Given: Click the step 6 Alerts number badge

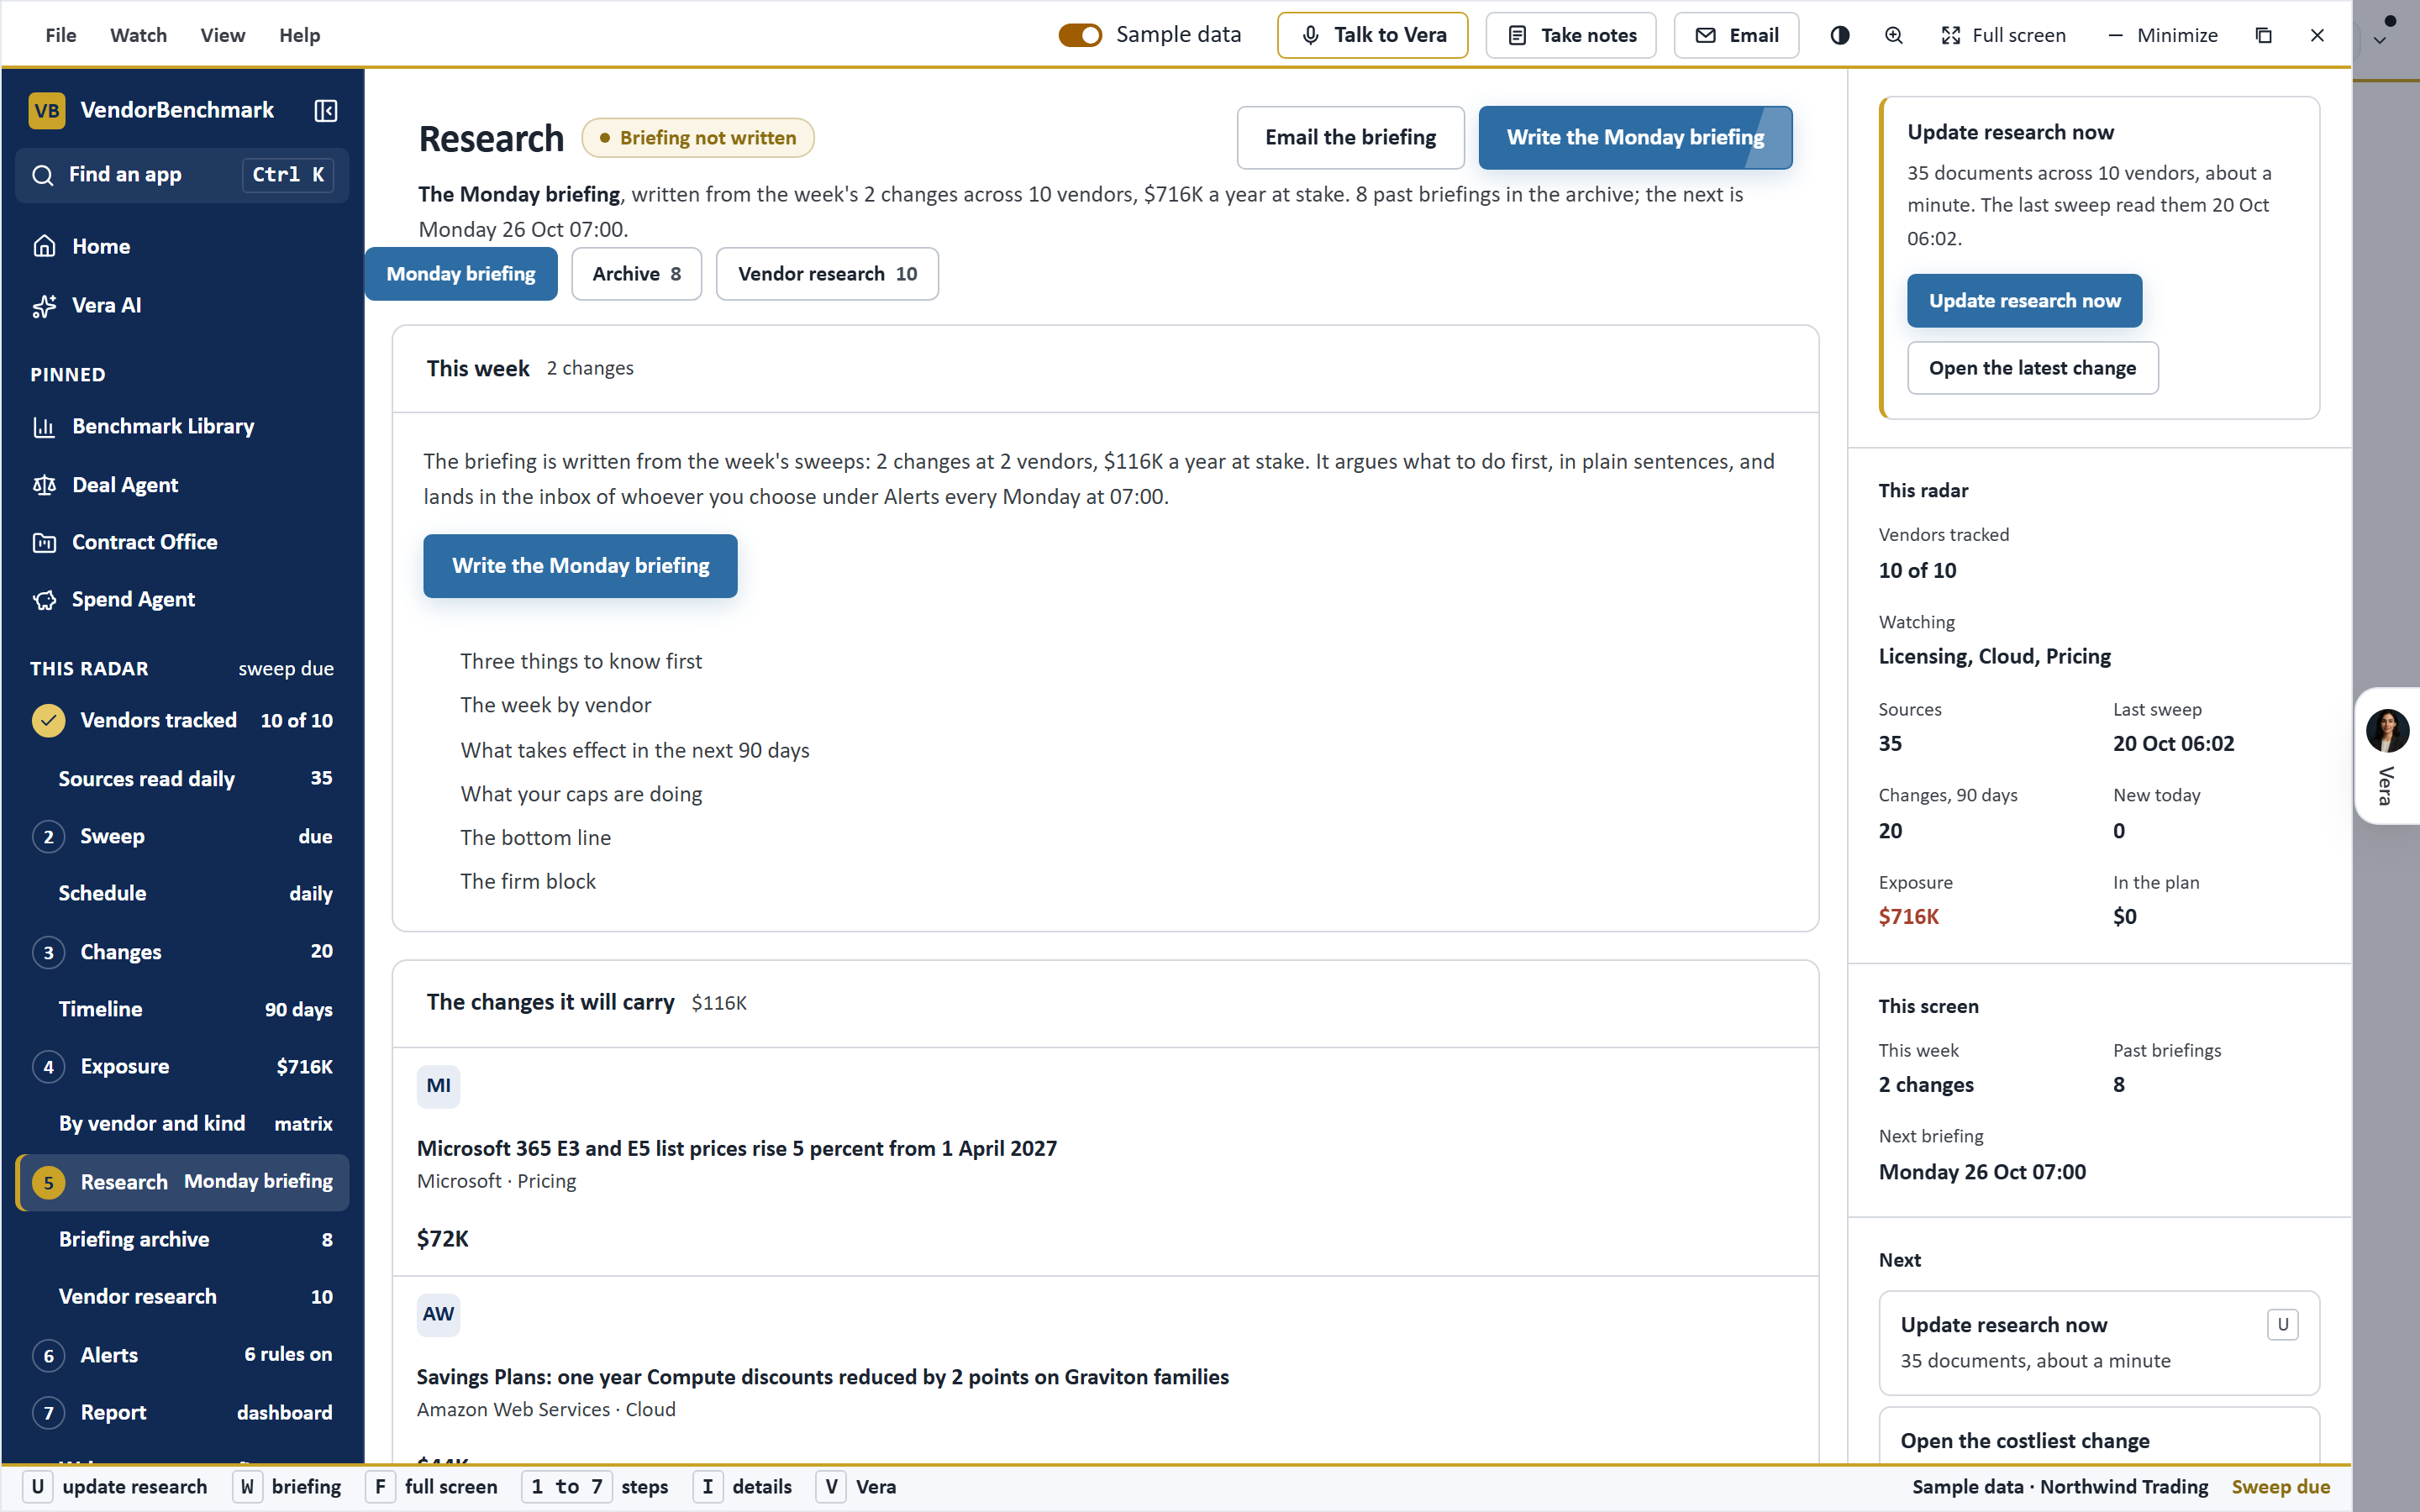Looking at the screenshot, I should [x=48, y=1355].
